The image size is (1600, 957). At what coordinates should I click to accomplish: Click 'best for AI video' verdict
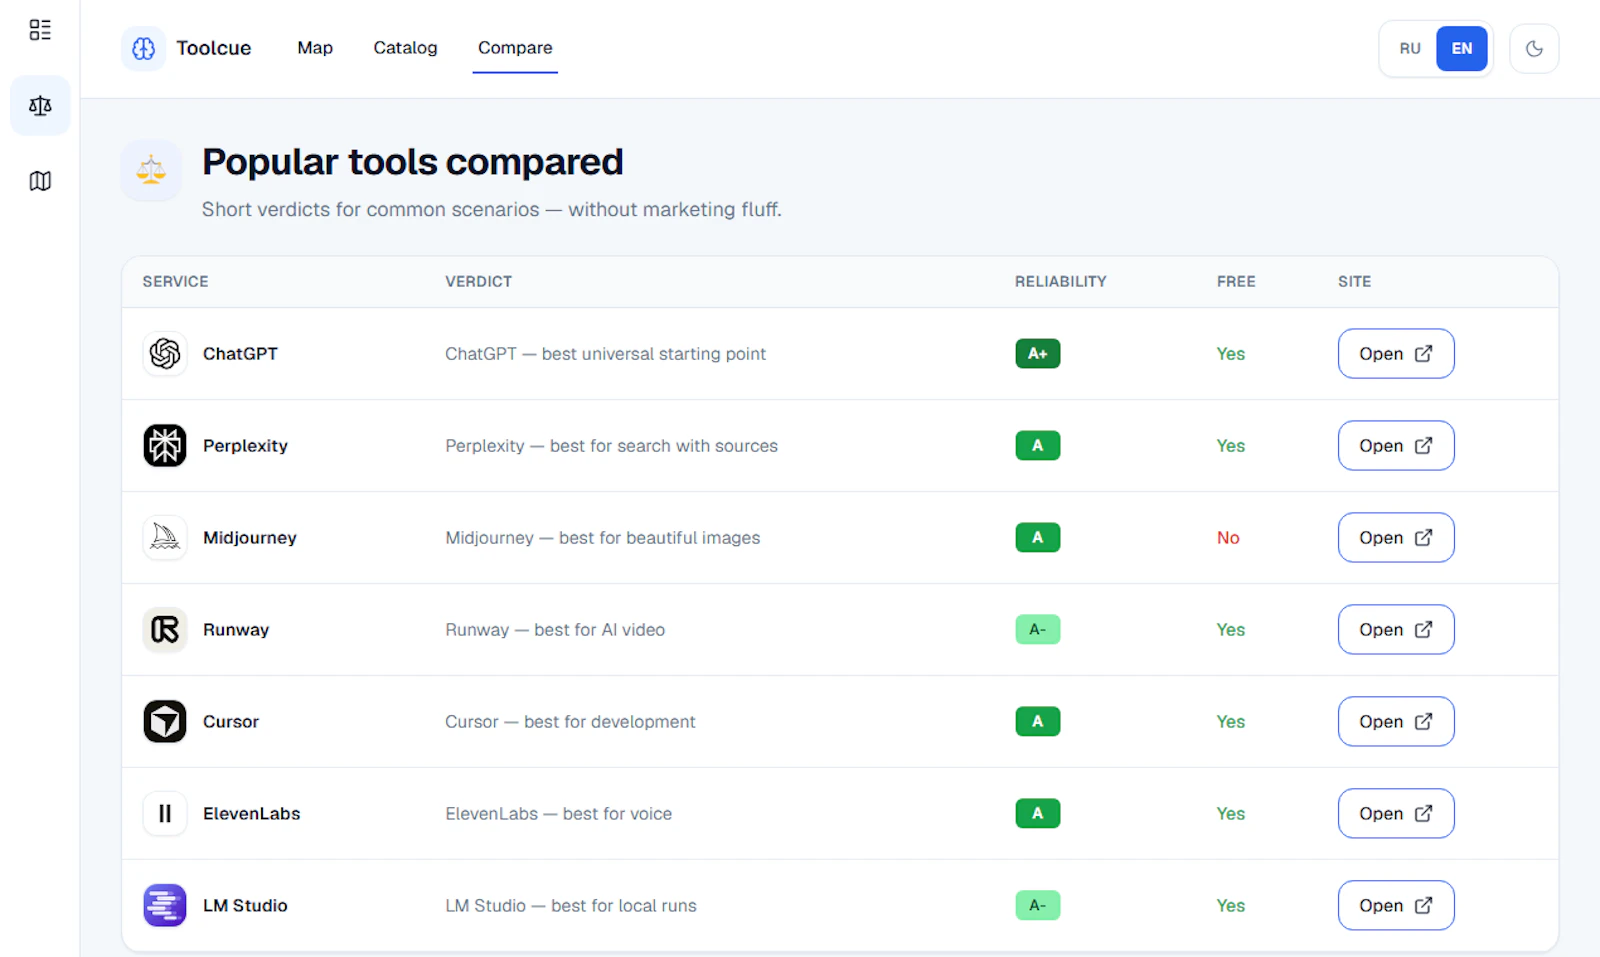(600, 629)
